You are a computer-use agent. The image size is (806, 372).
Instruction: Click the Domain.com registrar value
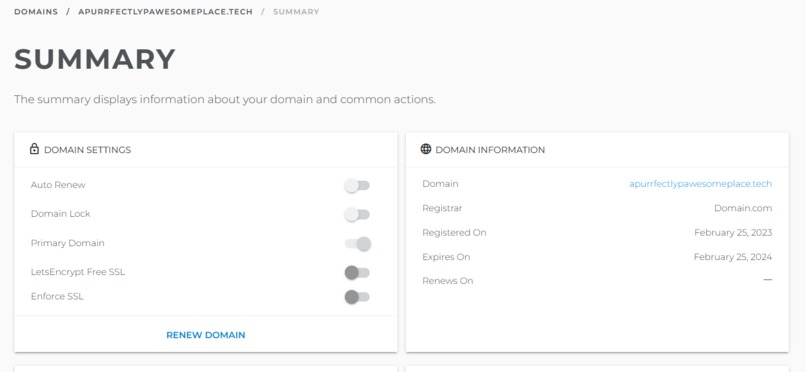point(743,208)
